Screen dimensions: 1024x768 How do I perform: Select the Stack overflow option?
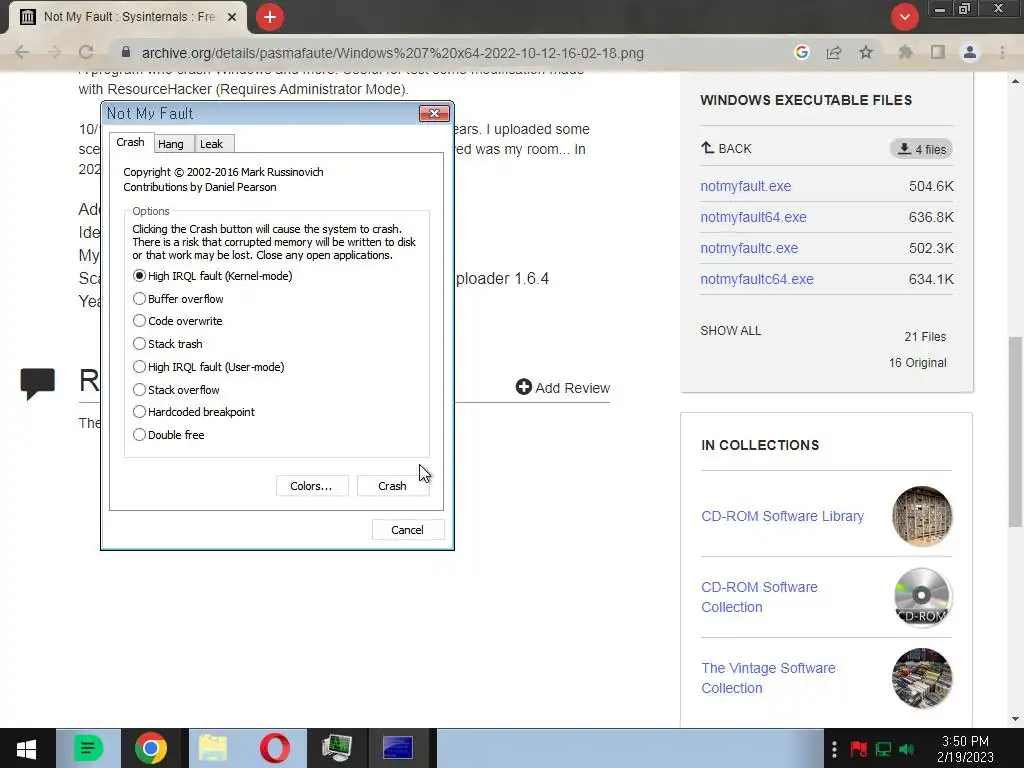(176, 390)
